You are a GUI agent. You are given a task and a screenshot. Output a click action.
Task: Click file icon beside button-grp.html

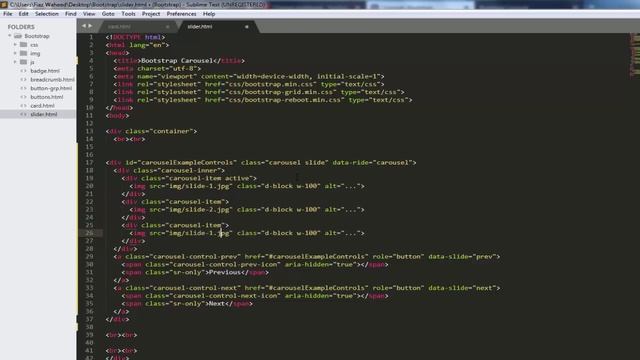(x=23, y=88)
